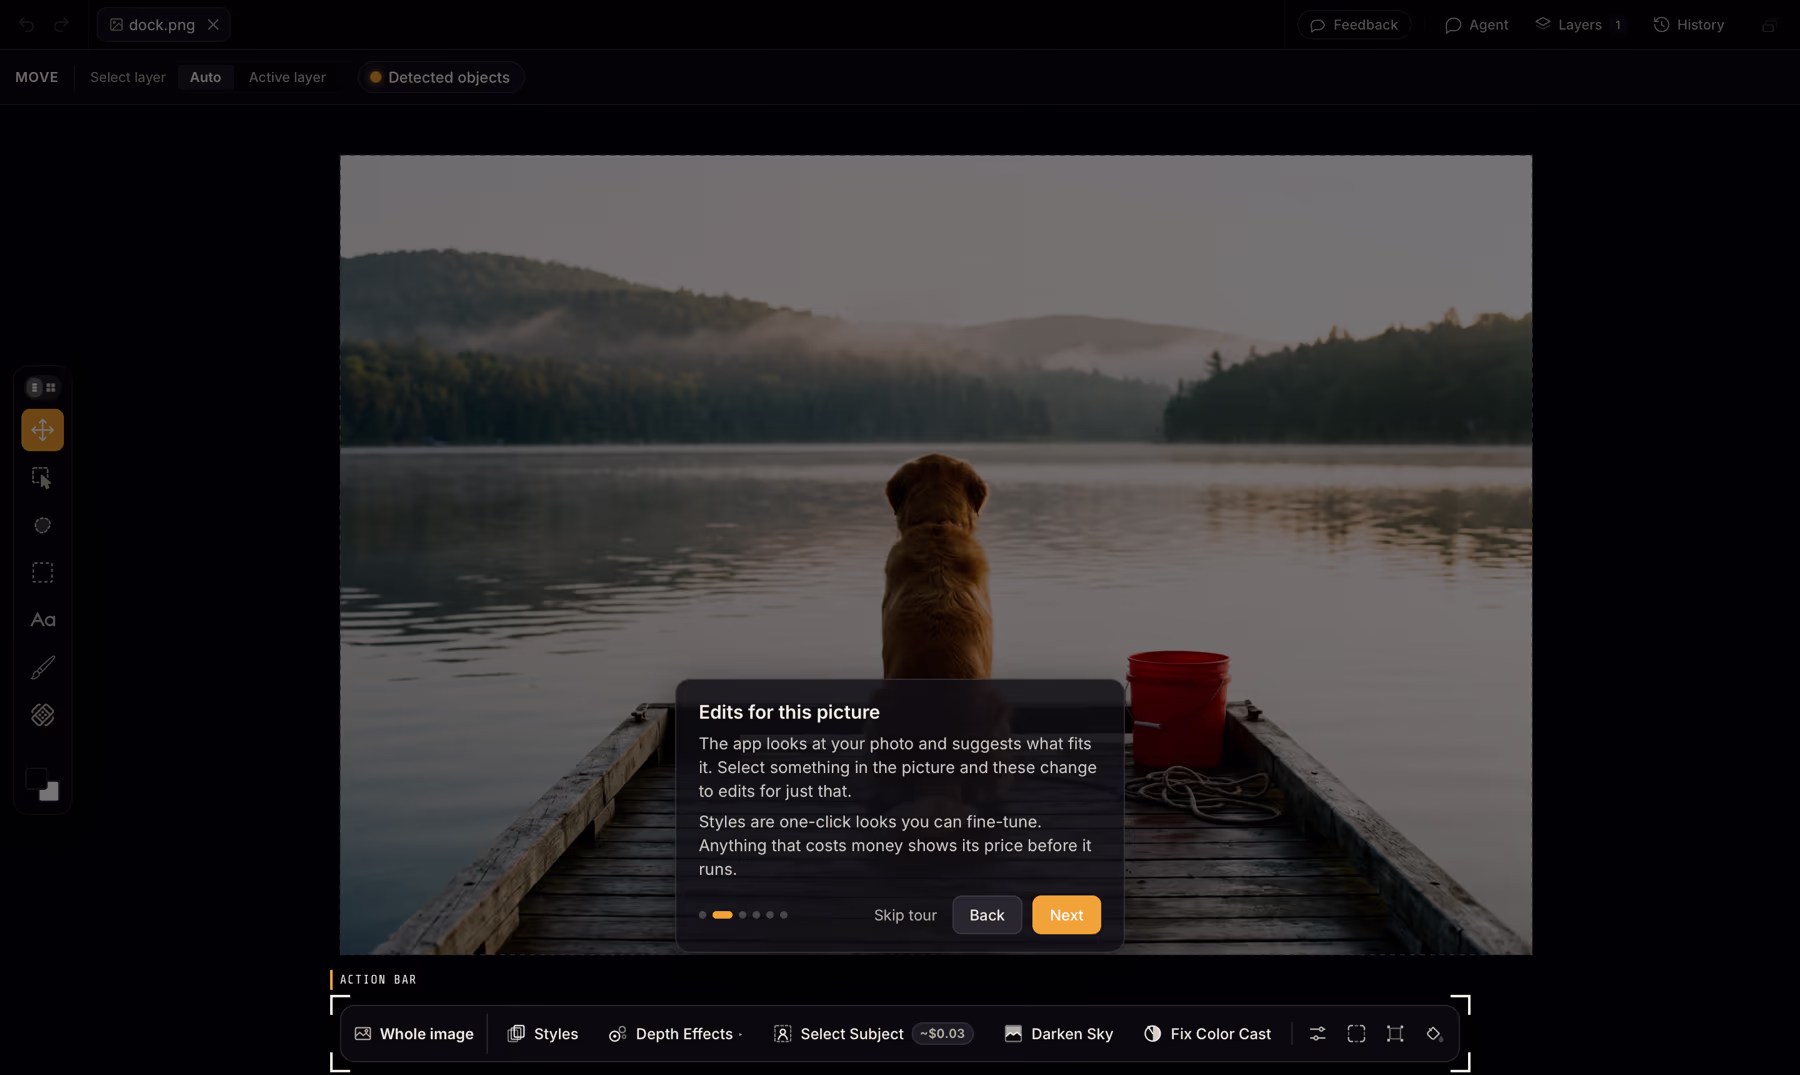Set select layer mode to Auto
1800x1075 pixels.
point(205,77)
